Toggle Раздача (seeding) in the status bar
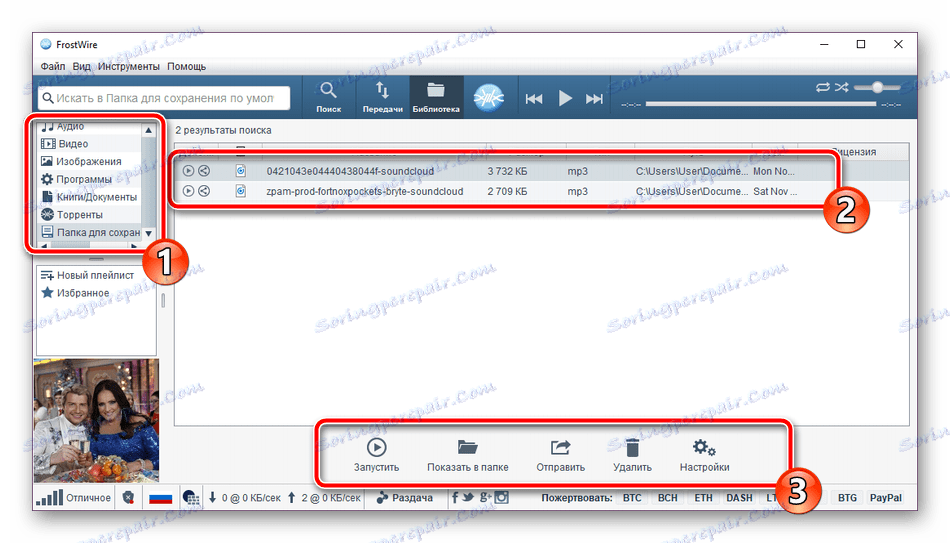Image resolution: width=950 pixels, height=543 pixels. pos(405,498)
